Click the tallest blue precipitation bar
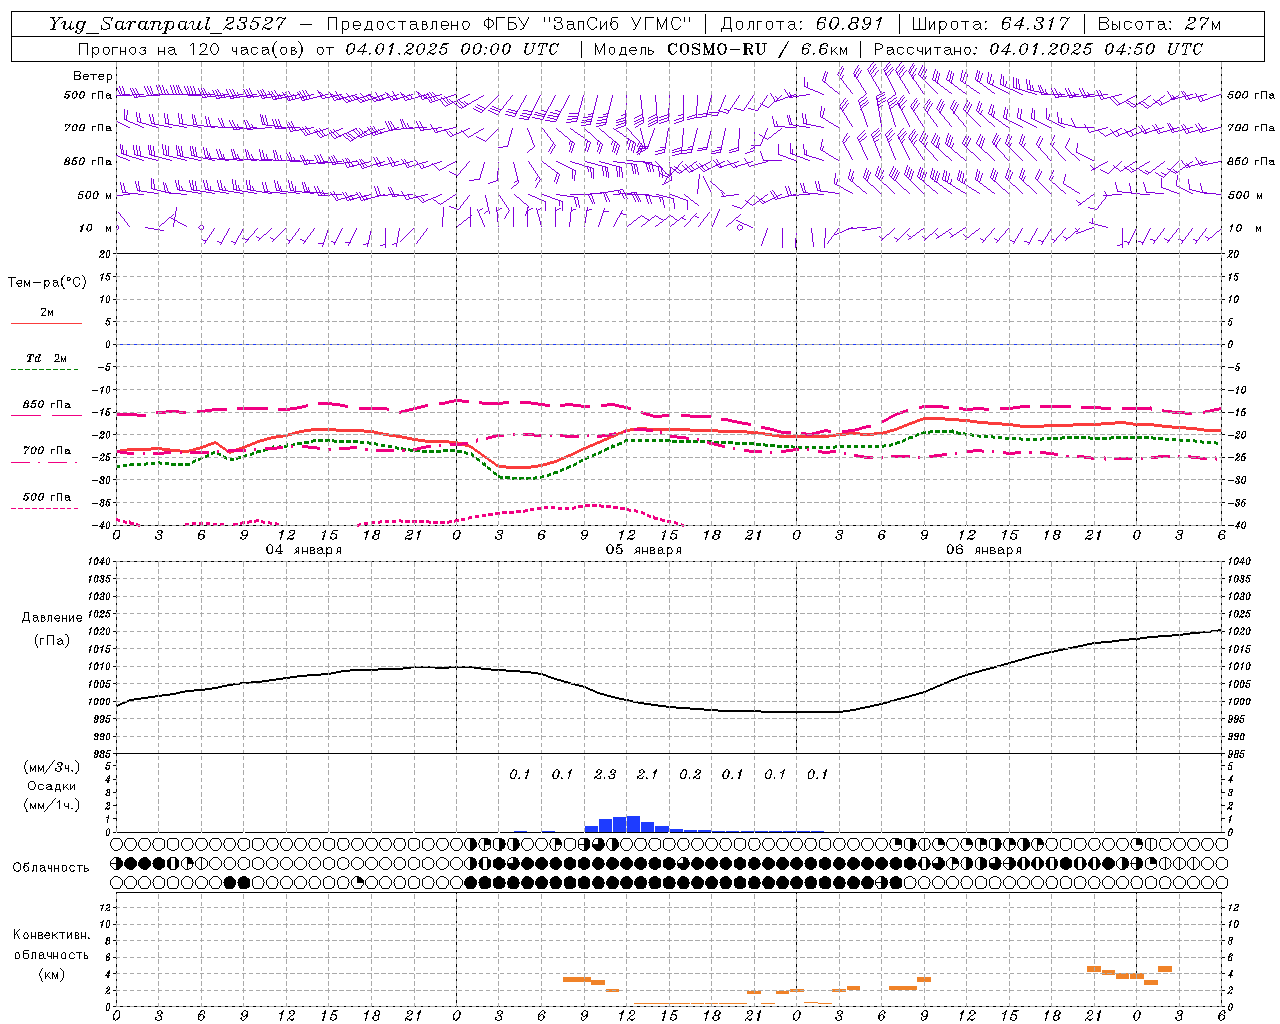This screenshot has height=1024, width=1280. click(633, 824)
